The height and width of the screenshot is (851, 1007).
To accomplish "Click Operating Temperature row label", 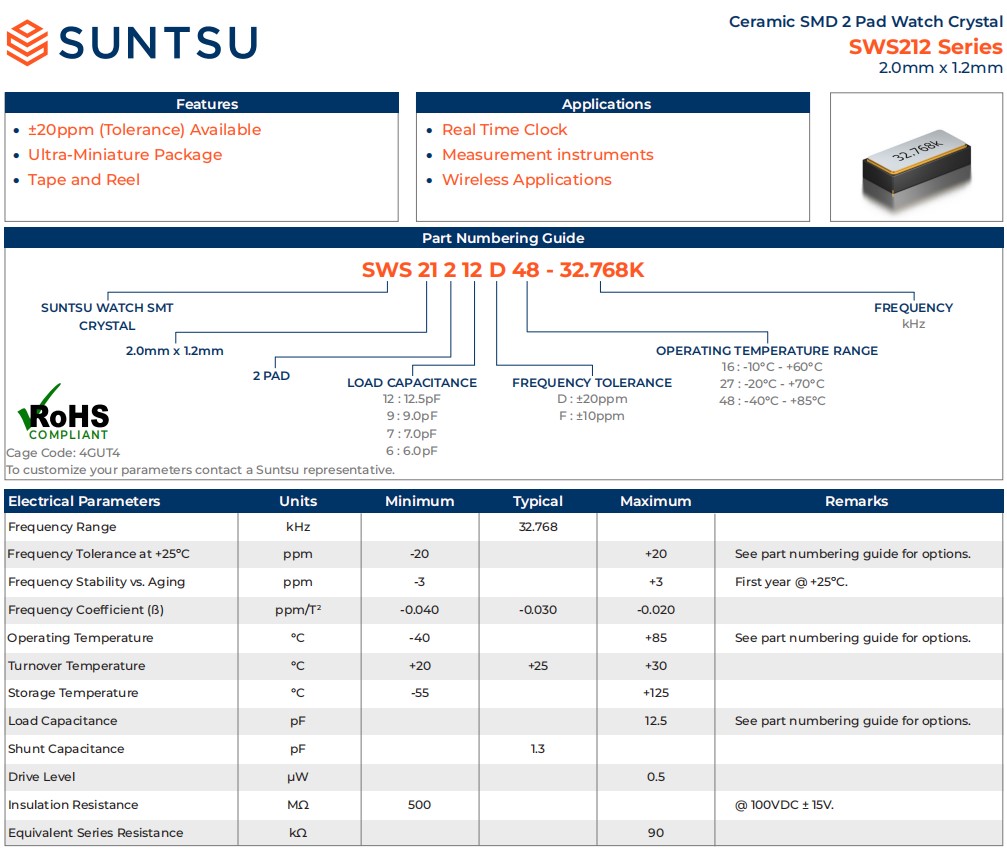I will tap(81, 638).
